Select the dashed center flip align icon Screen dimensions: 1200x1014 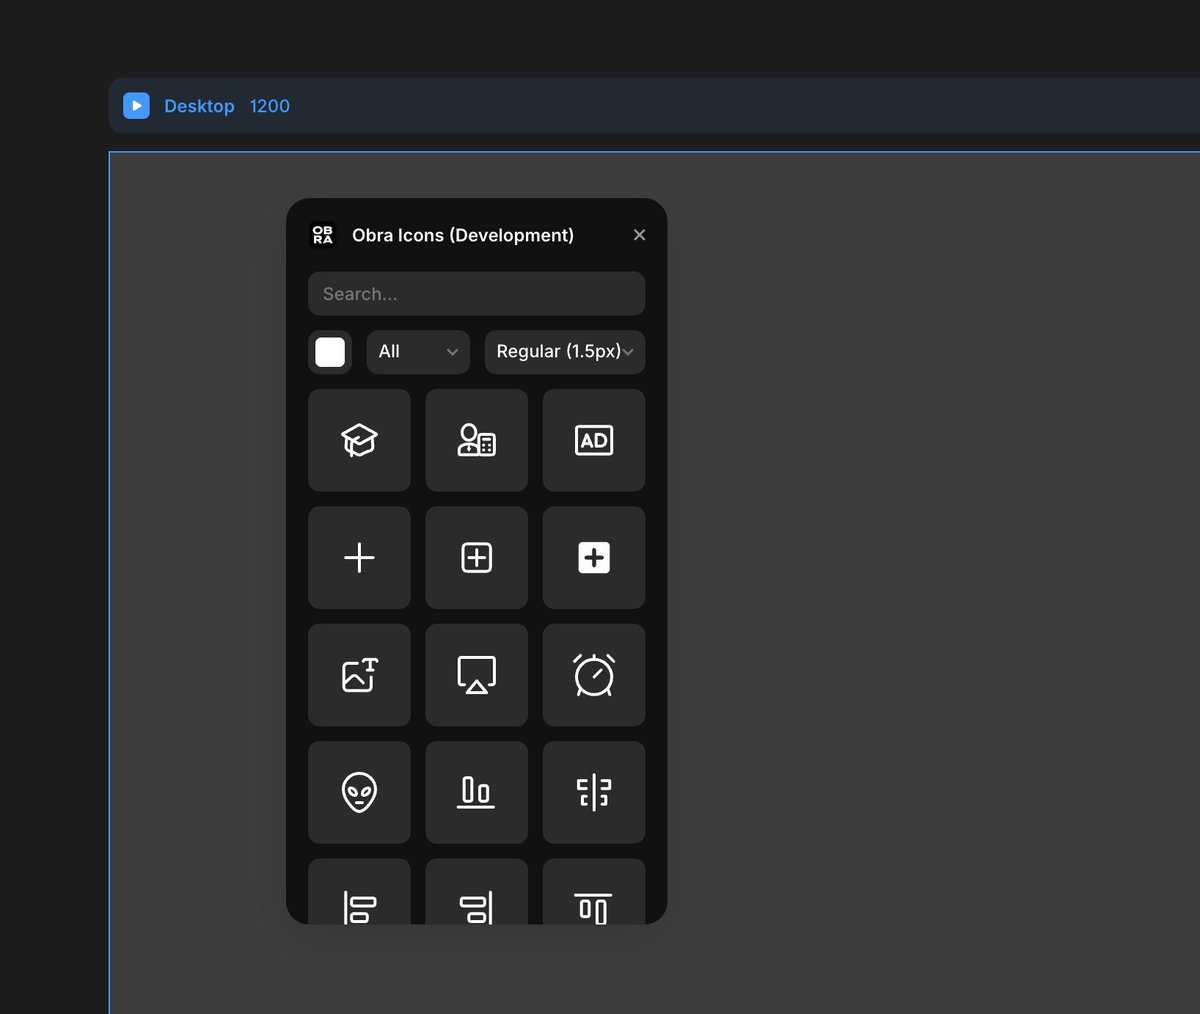[594, 792]
